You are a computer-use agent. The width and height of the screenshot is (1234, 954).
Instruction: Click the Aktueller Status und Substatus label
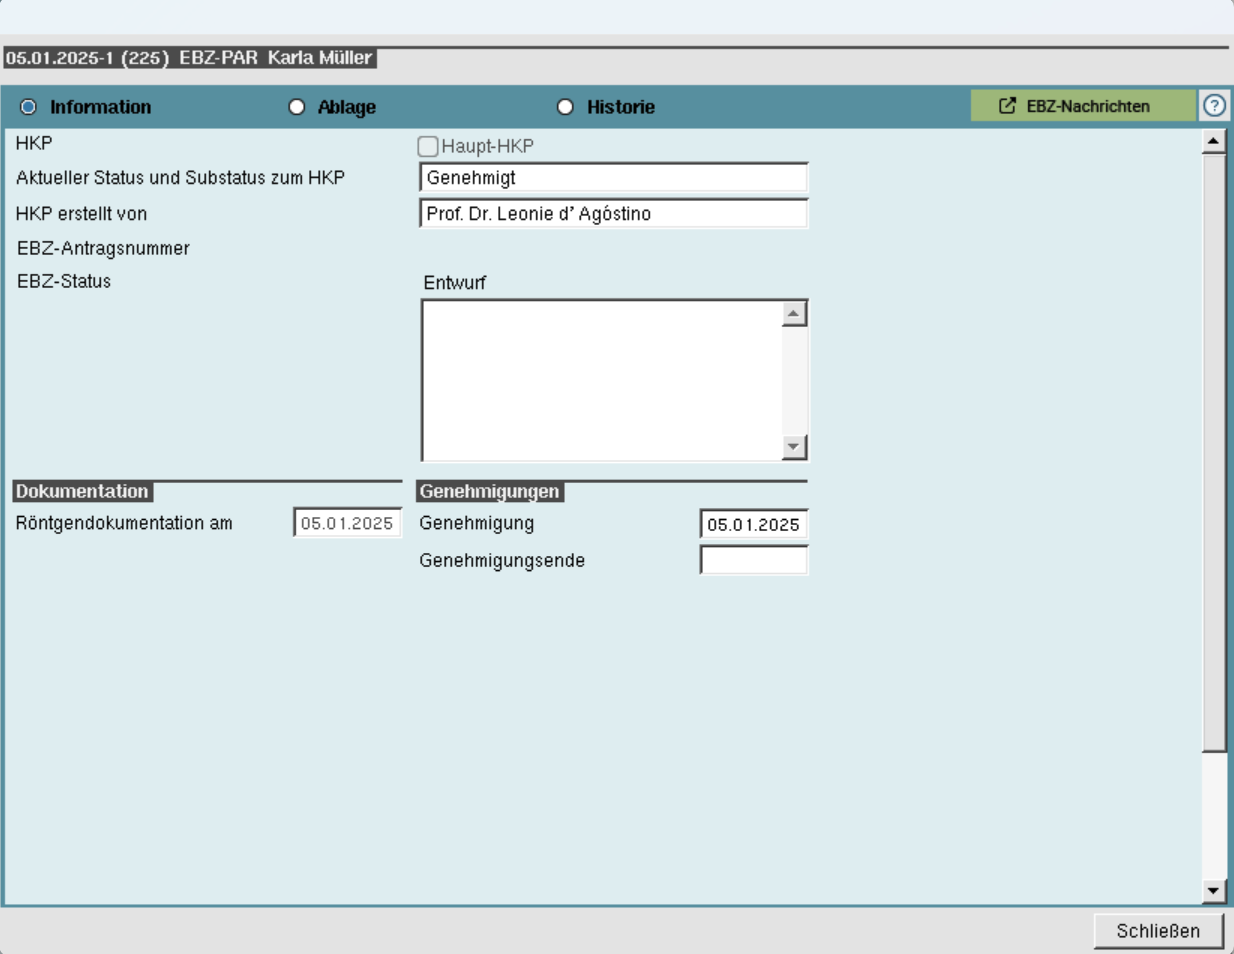[180, 178]
